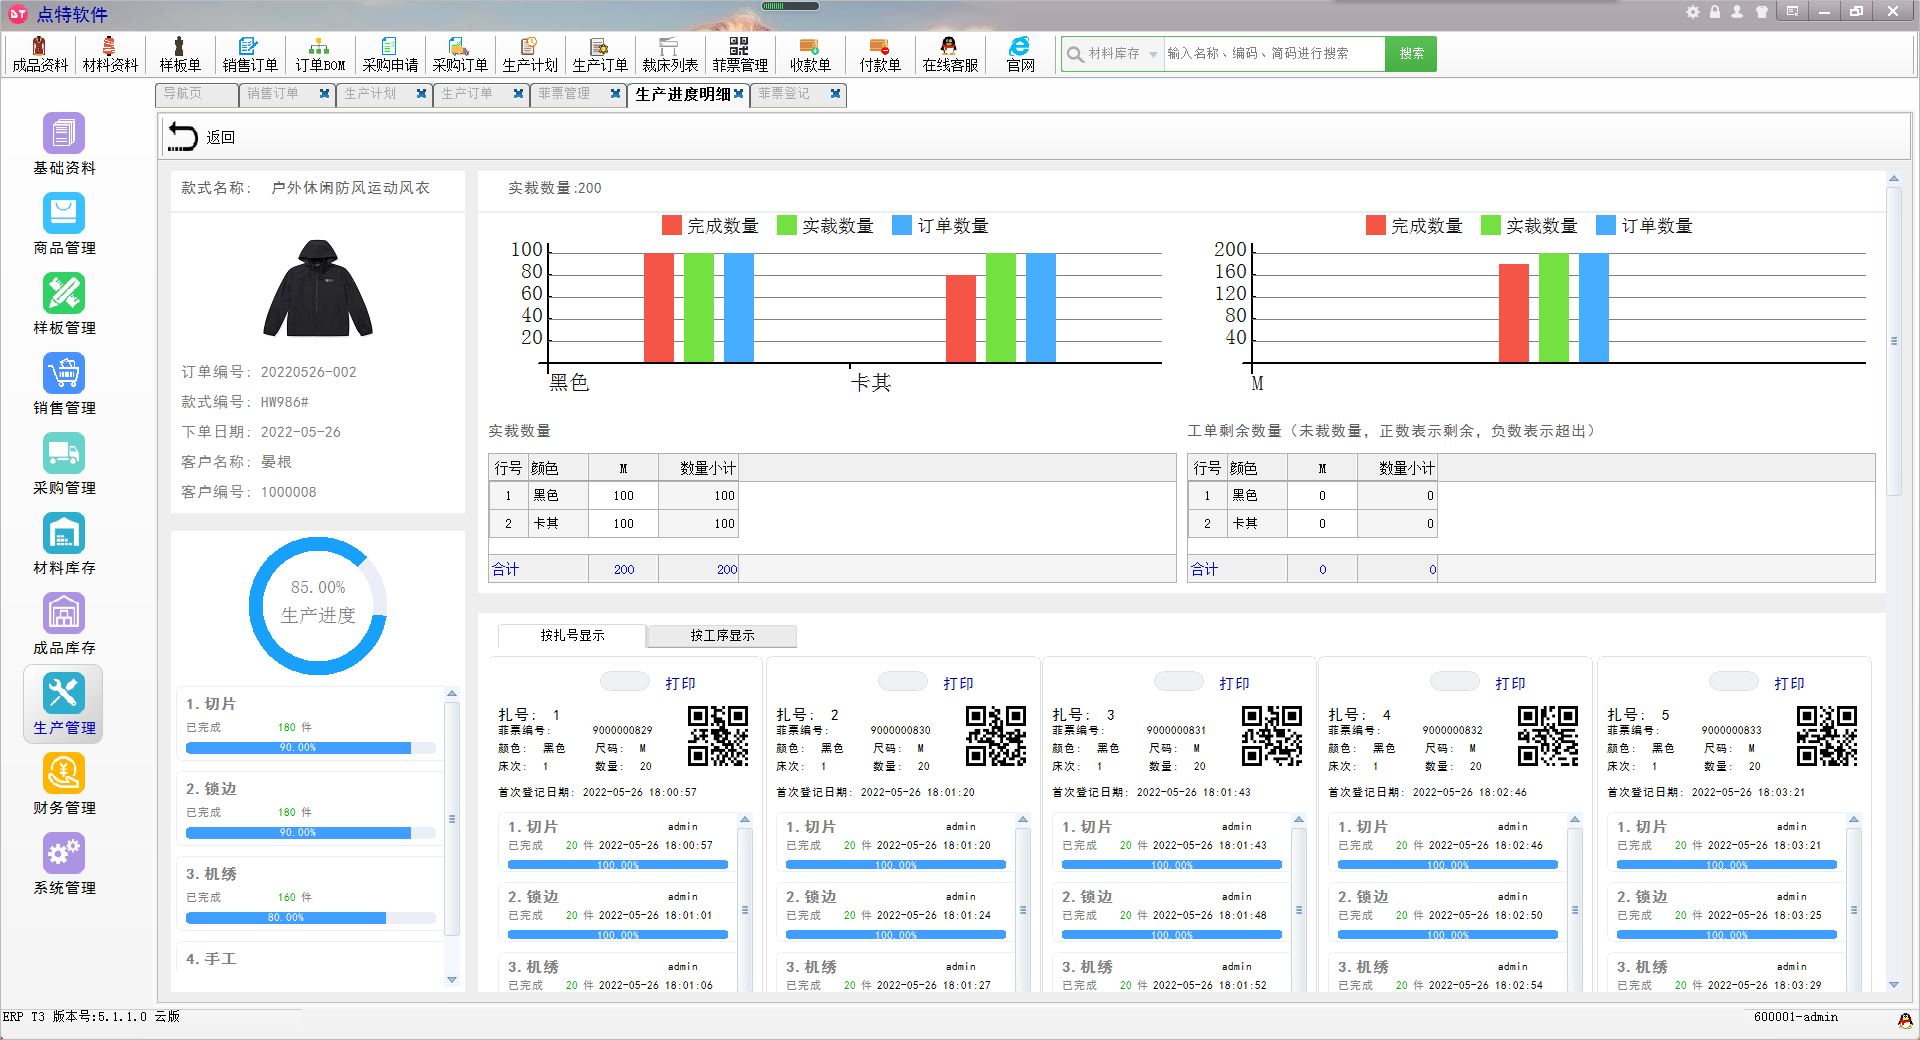Toggle the switch on bundle 2 card

[903, 682]
